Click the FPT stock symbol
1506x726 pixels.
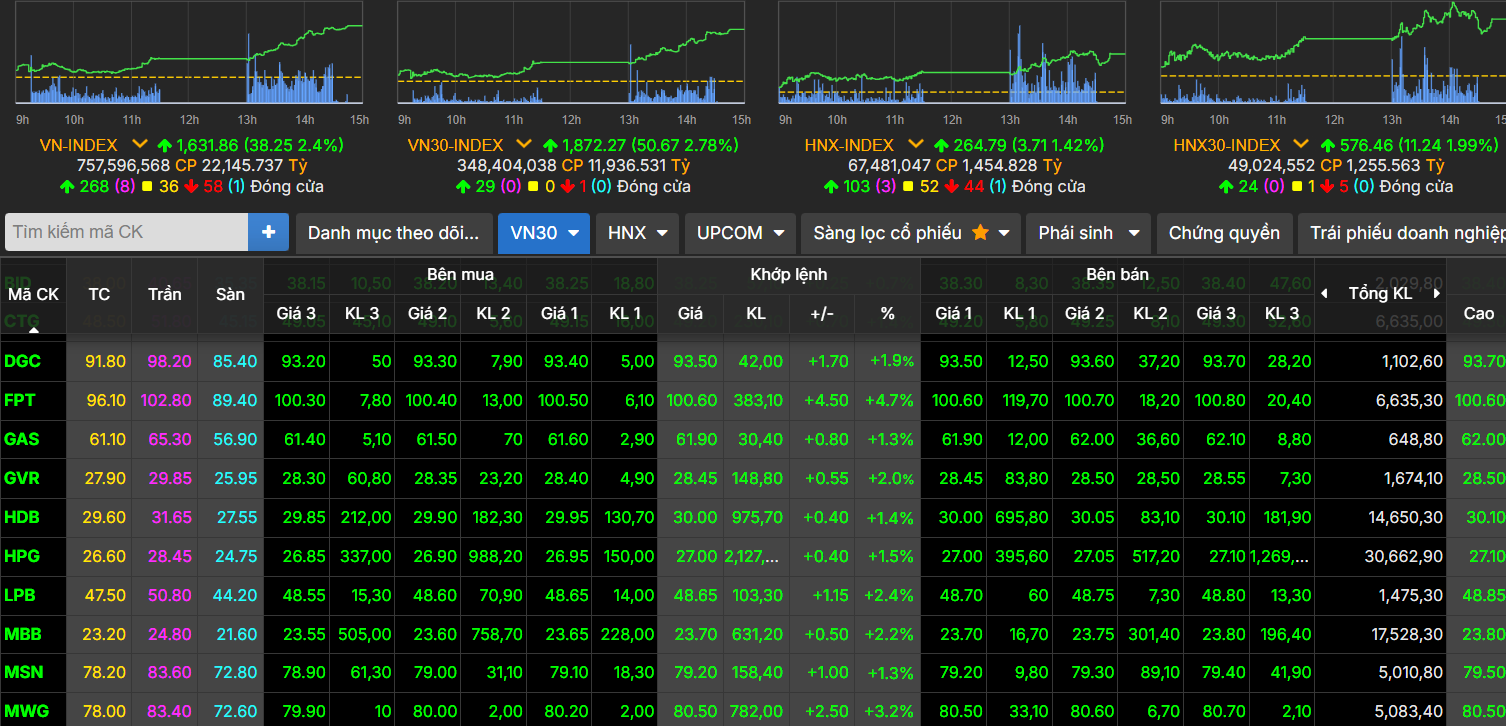click(20, 400)
